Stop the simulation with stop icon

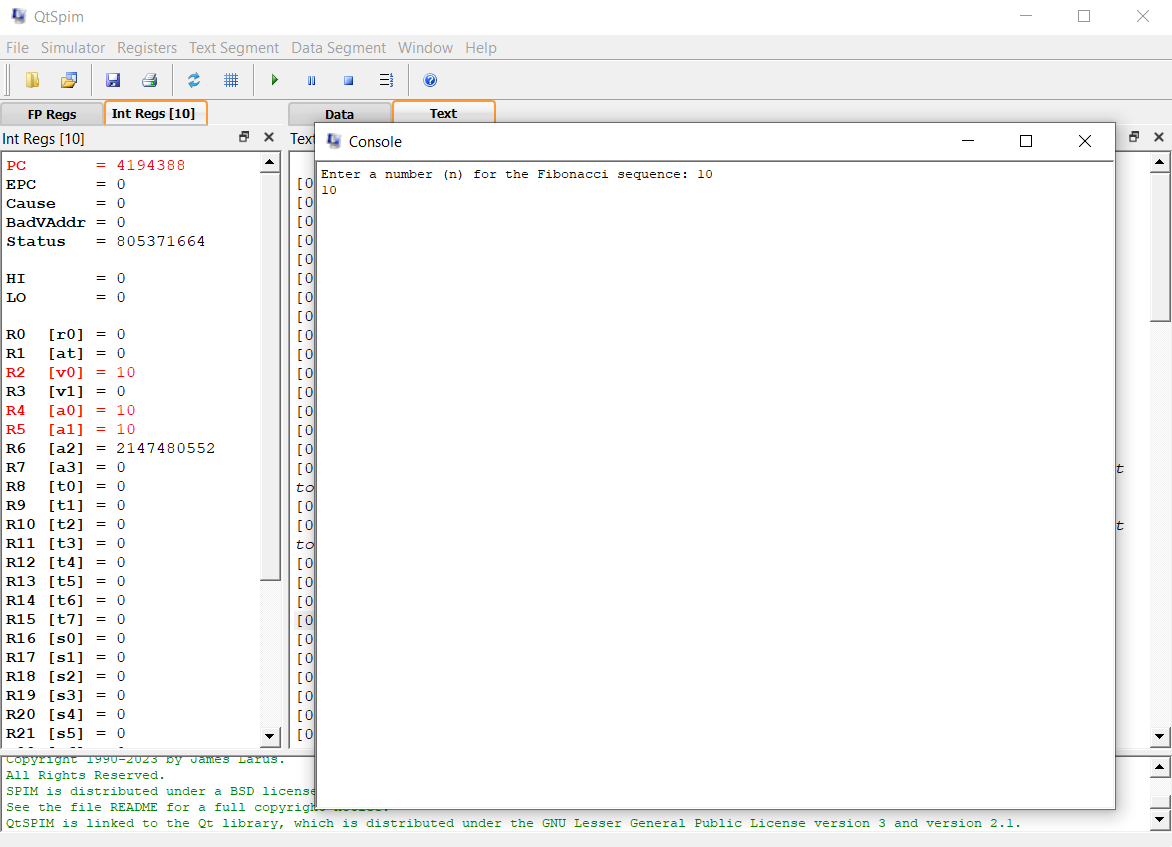point(348,80)
